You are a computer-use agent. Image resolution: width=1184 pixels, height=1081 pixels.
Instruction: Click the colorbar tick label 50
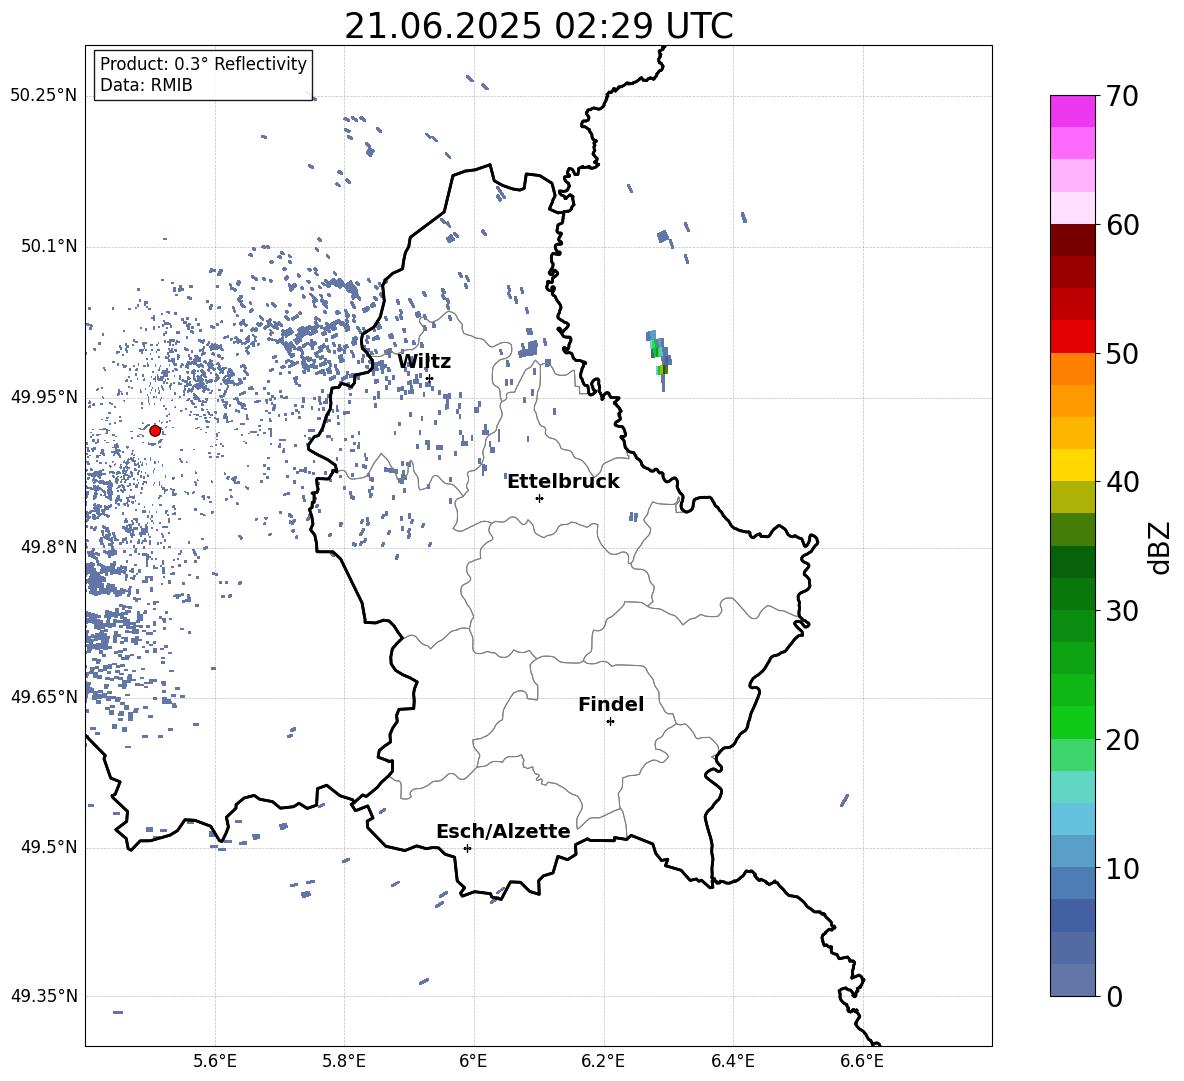[x=1122, y=353]
